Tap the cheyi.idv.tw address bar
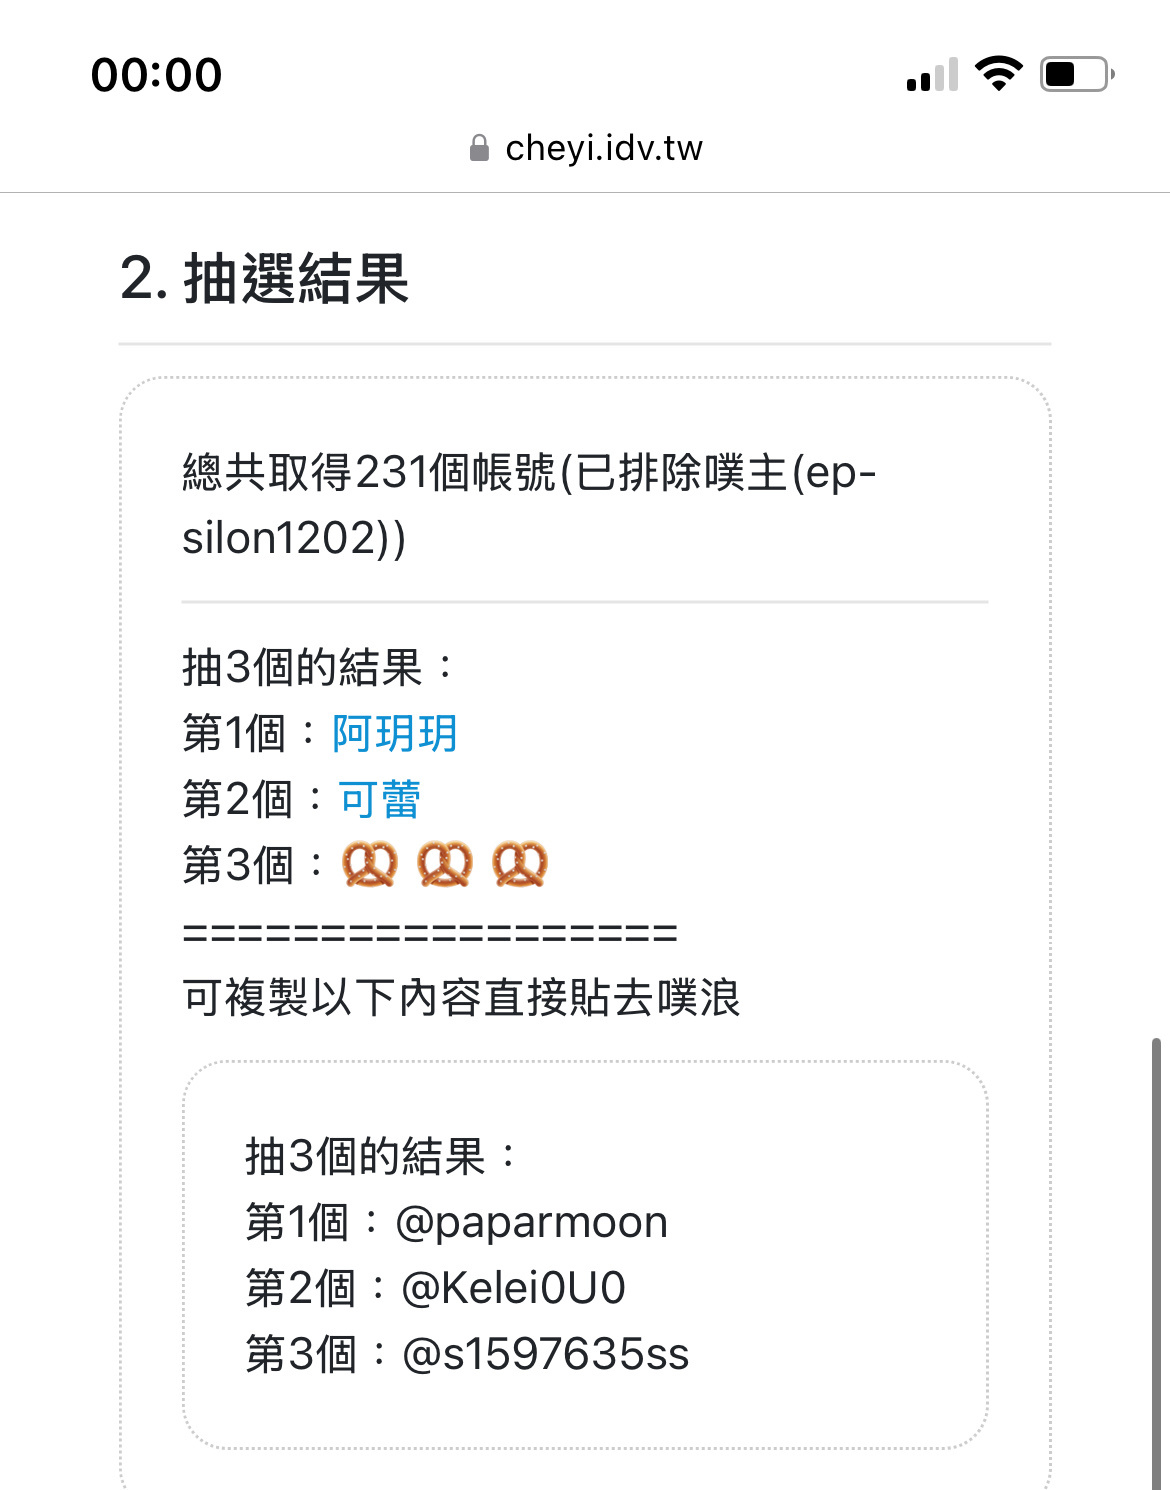The image size is (1170, 1490). [586, 148]
